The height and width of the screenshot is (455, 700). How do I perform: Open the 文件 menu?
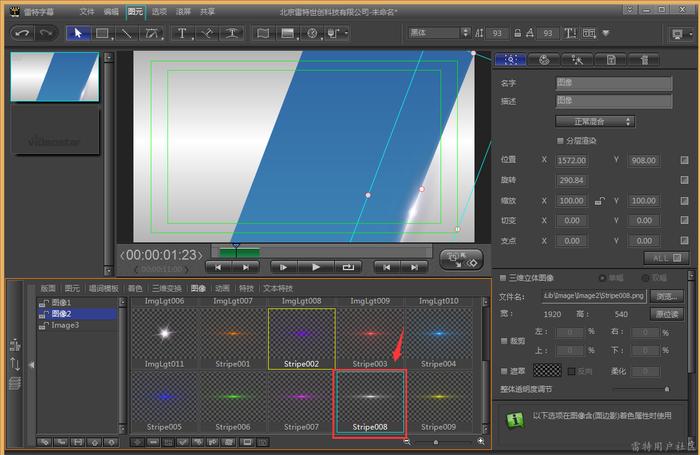[87, 12]
